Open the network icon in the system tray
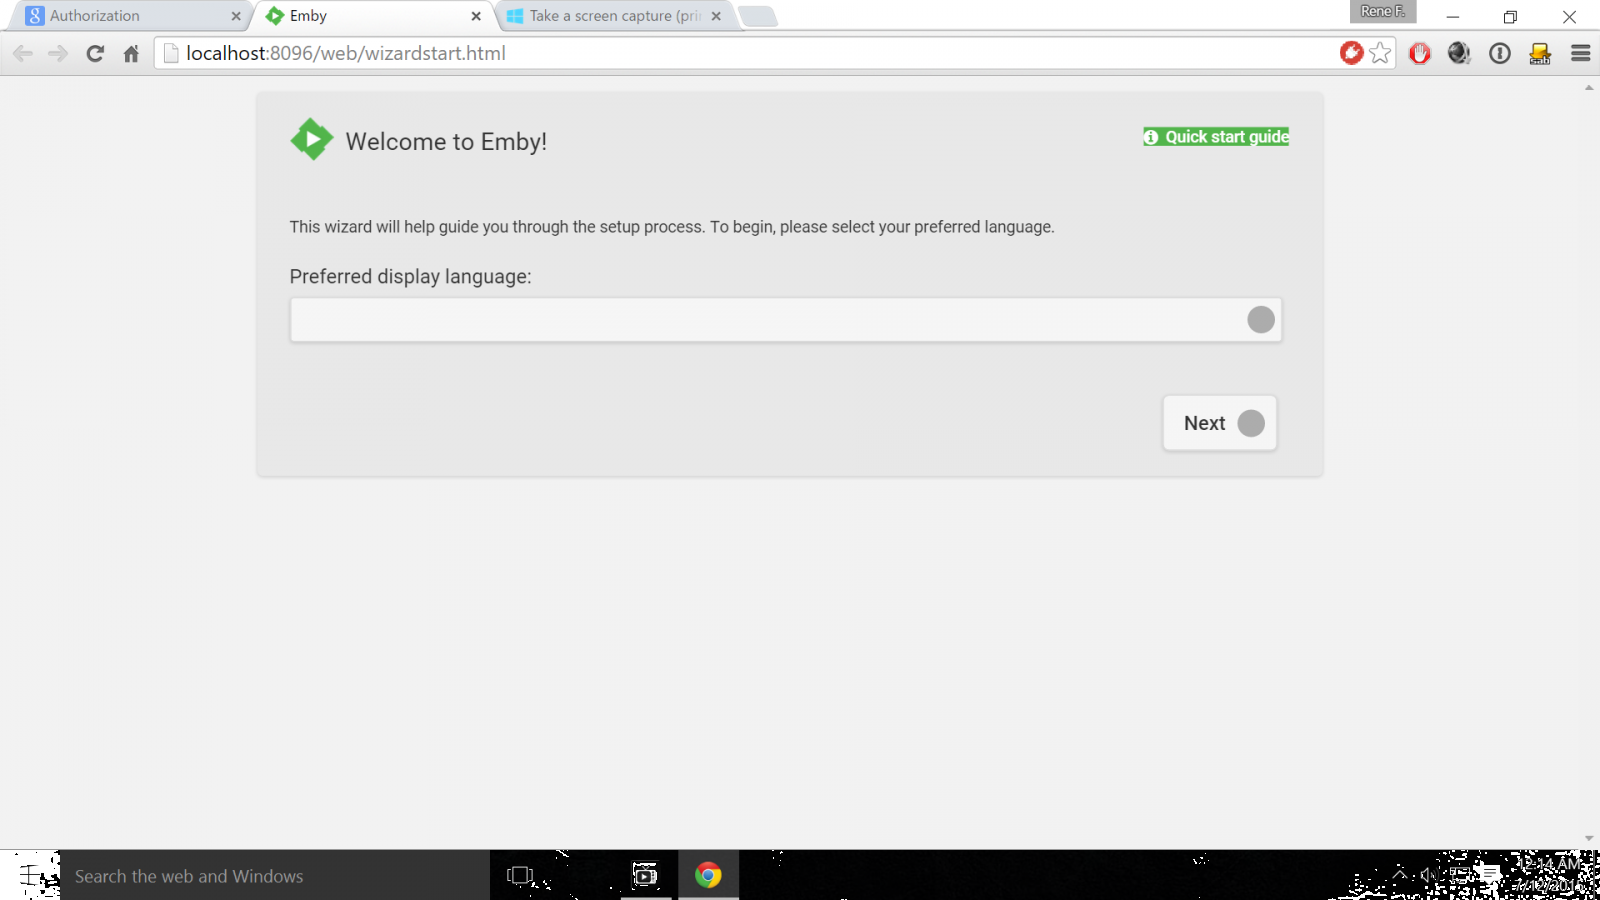 (1460, 874)
